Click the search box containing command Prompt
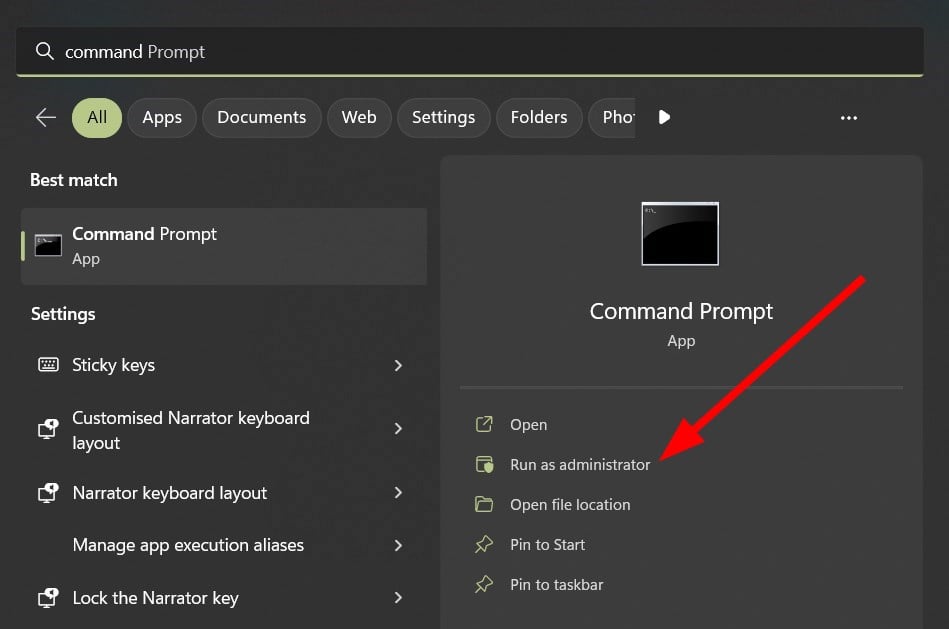 pos(470,52)
